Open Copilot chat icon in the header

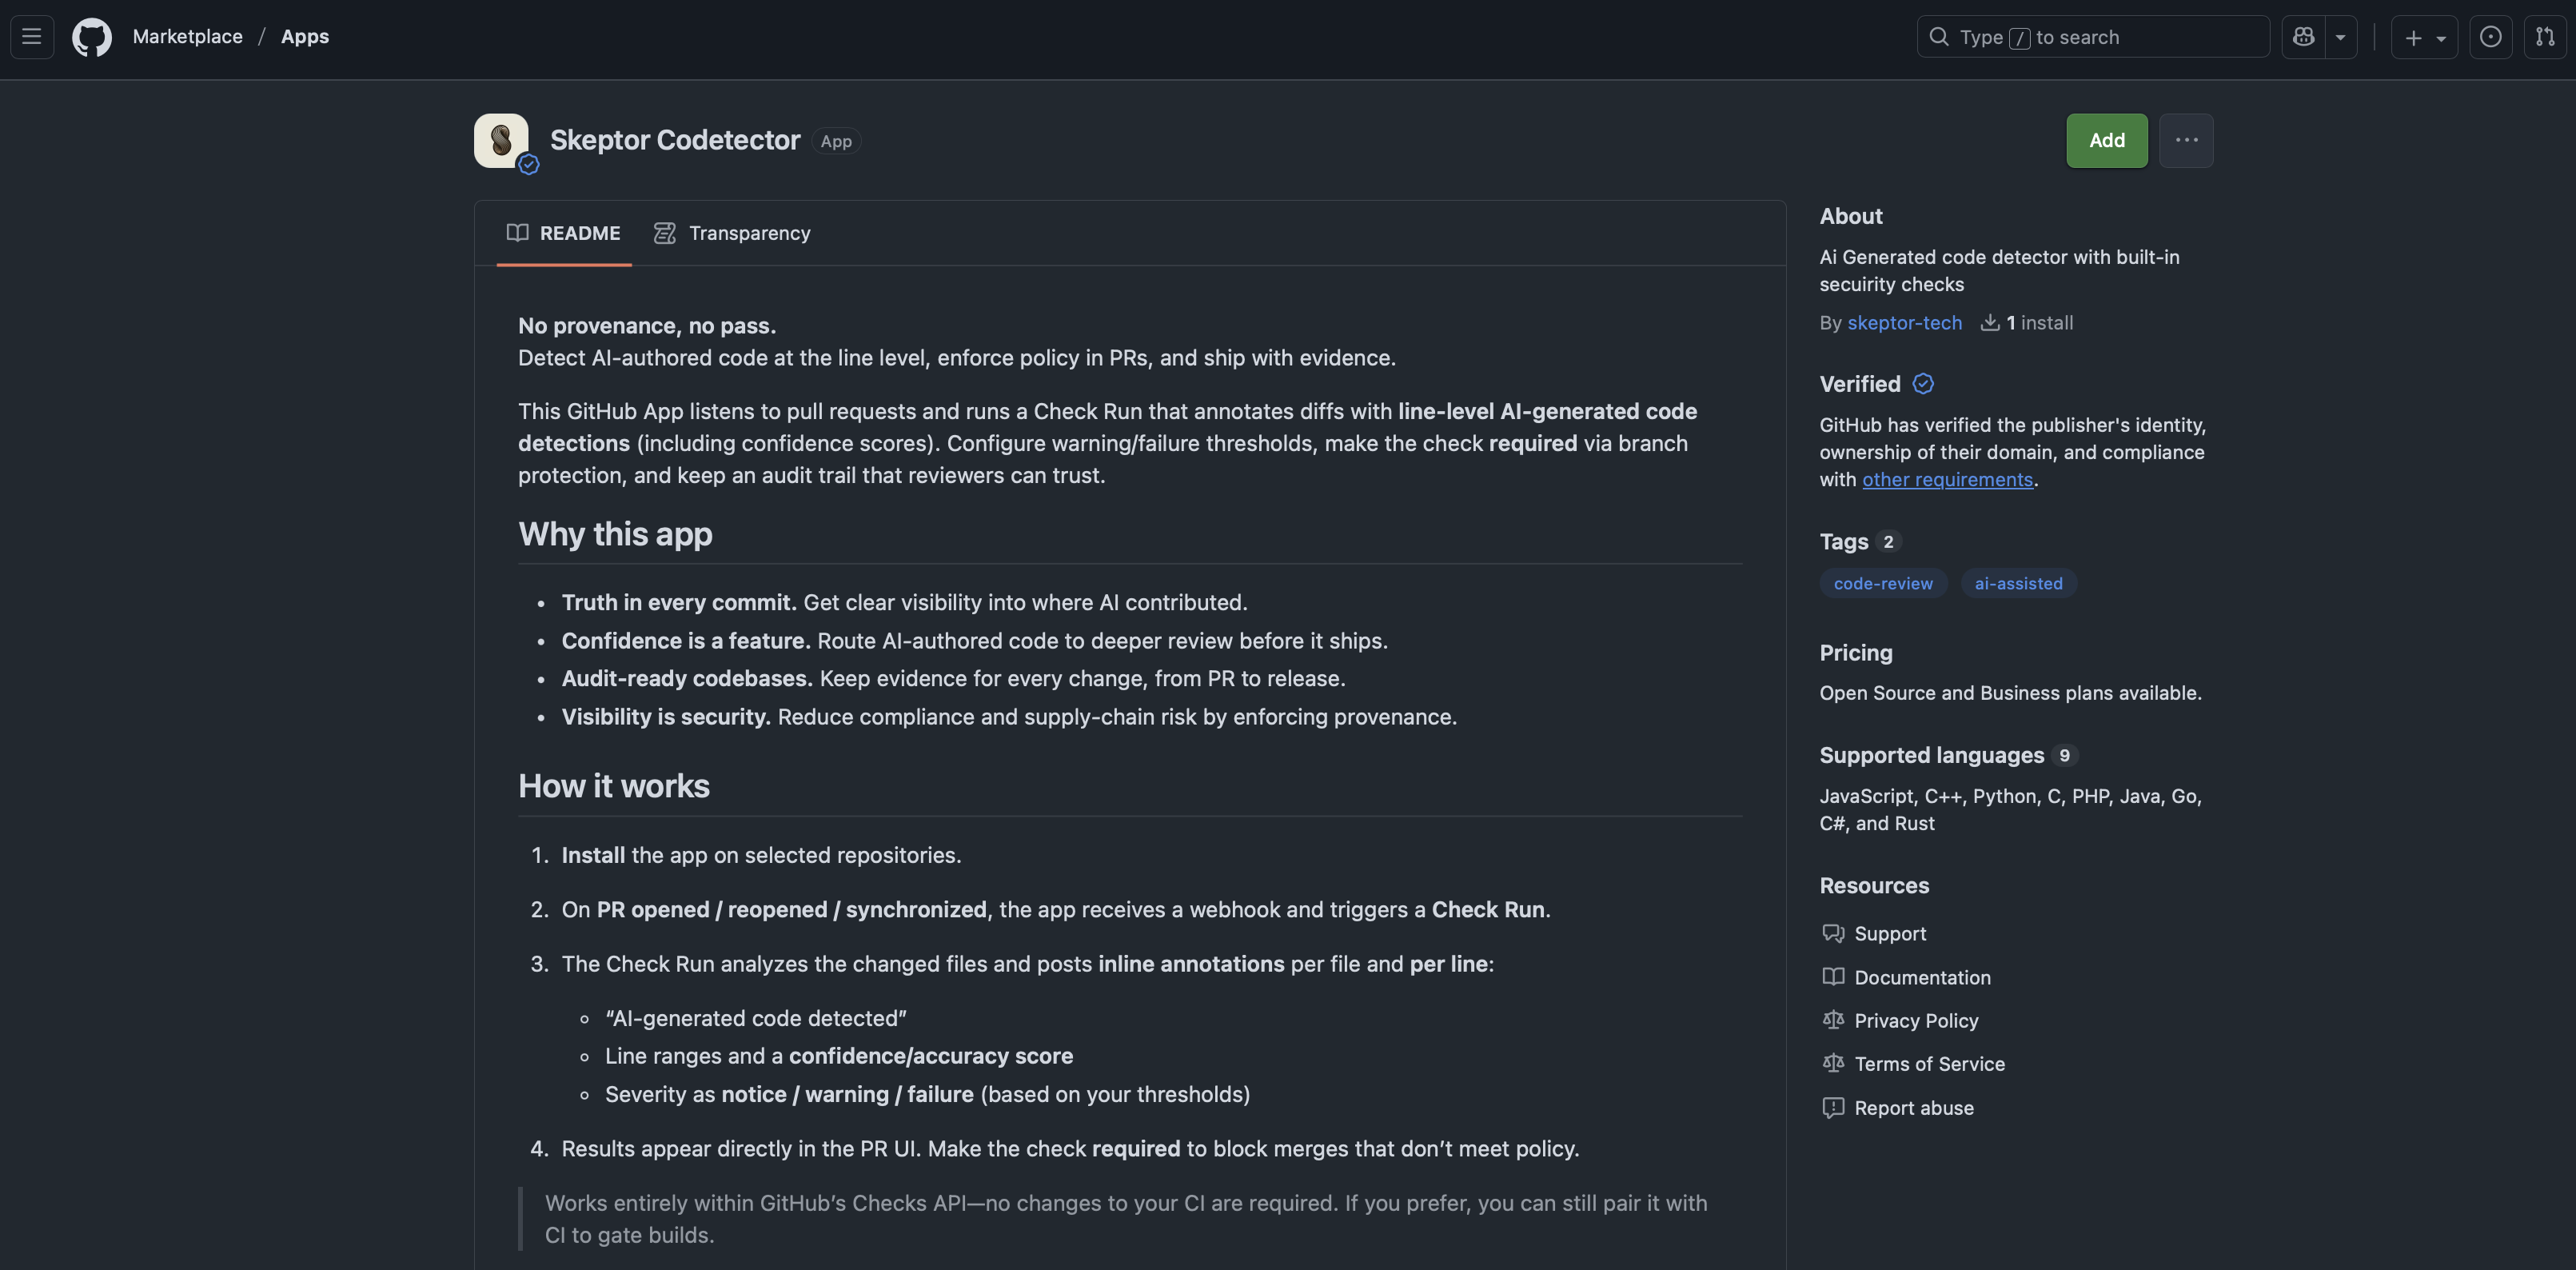pos(2304,37)
